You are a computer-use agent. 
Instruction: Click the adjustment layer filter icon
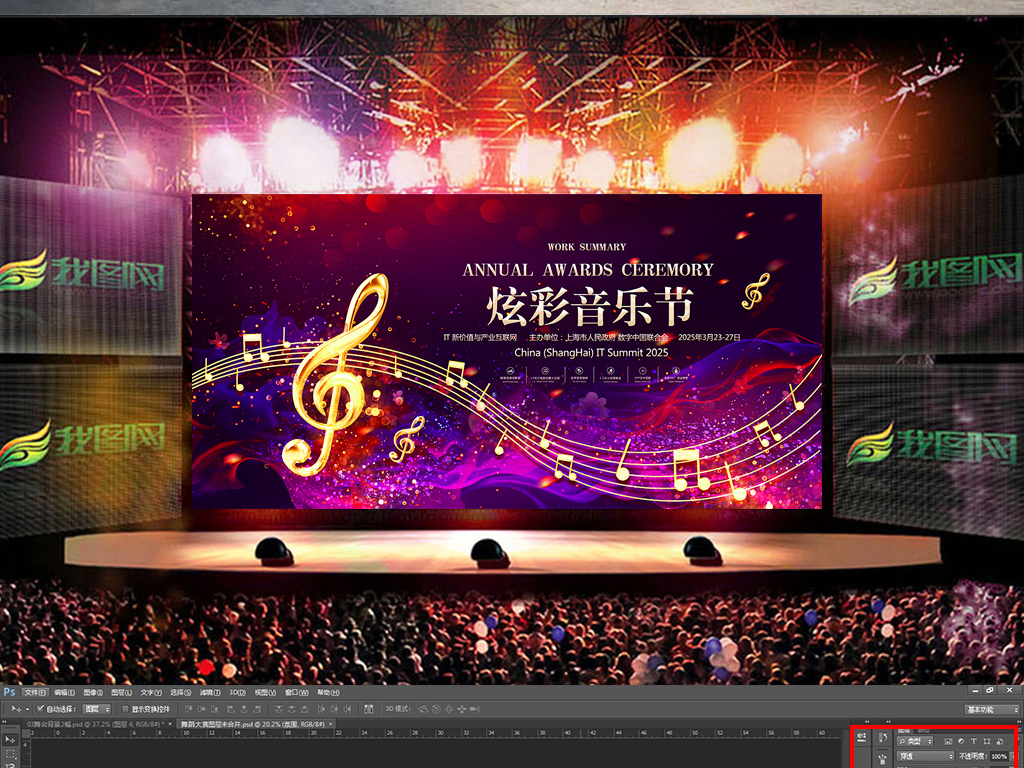pos(961,741)
